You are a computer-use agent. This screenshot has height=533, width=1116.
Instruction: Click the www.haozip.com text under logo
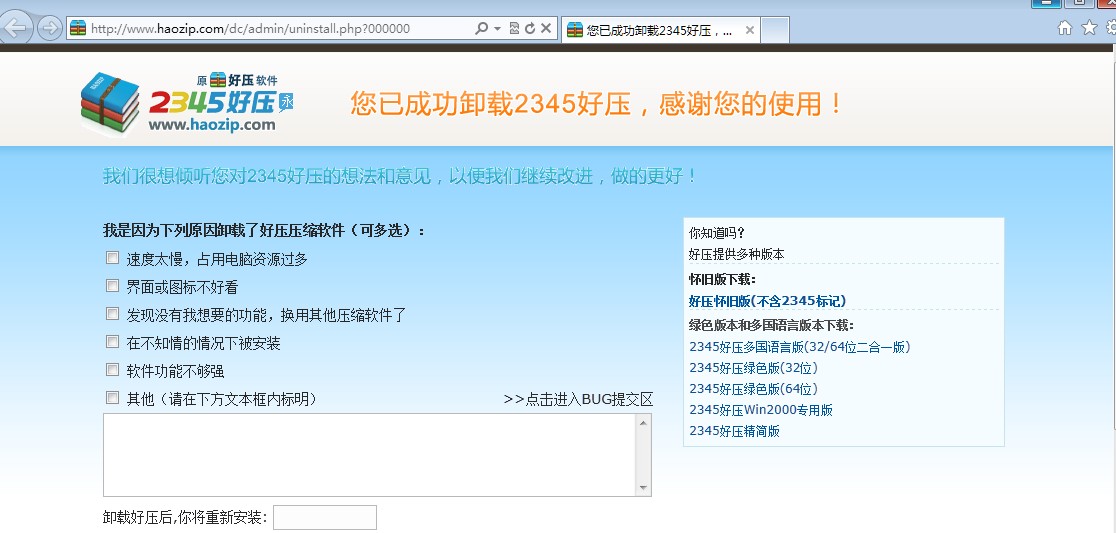[x=211, y=125]
